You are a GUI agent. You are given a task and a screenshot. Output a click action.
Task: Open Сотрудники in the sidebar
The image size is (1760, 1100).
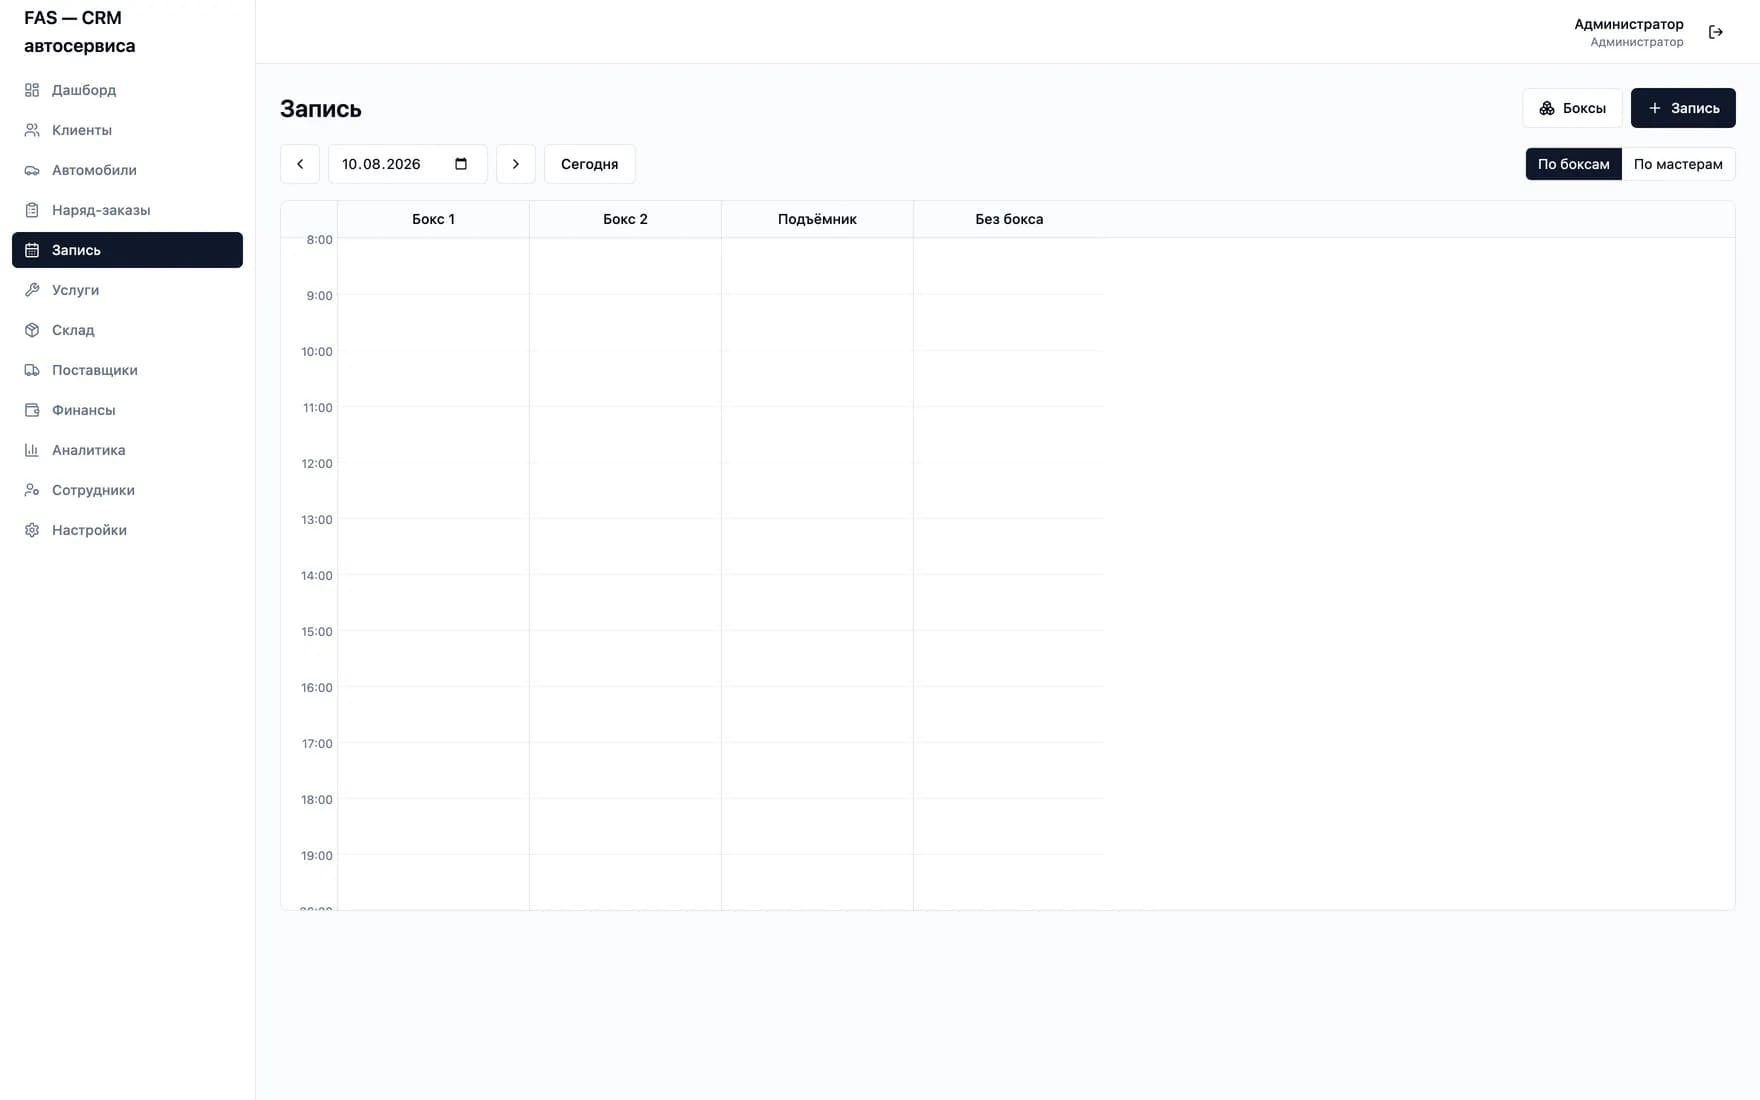(127, 490)
